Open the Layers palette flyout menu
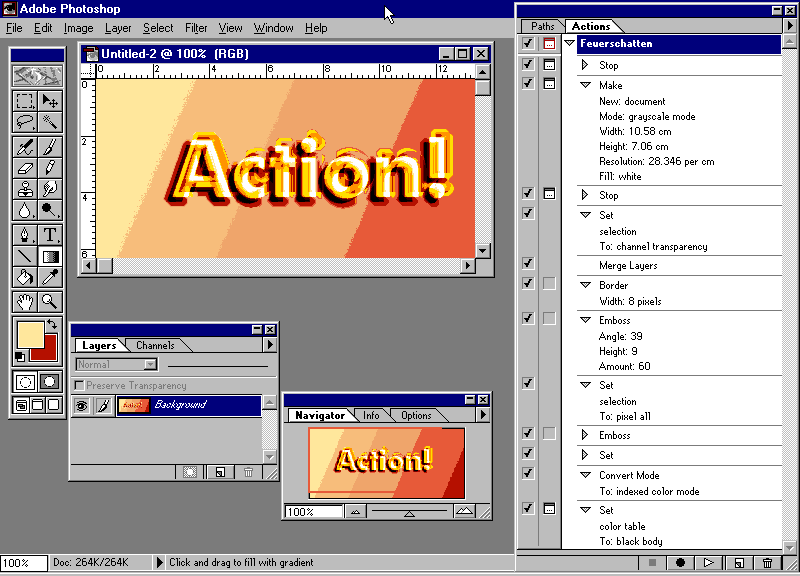 [x=270, y=345]
